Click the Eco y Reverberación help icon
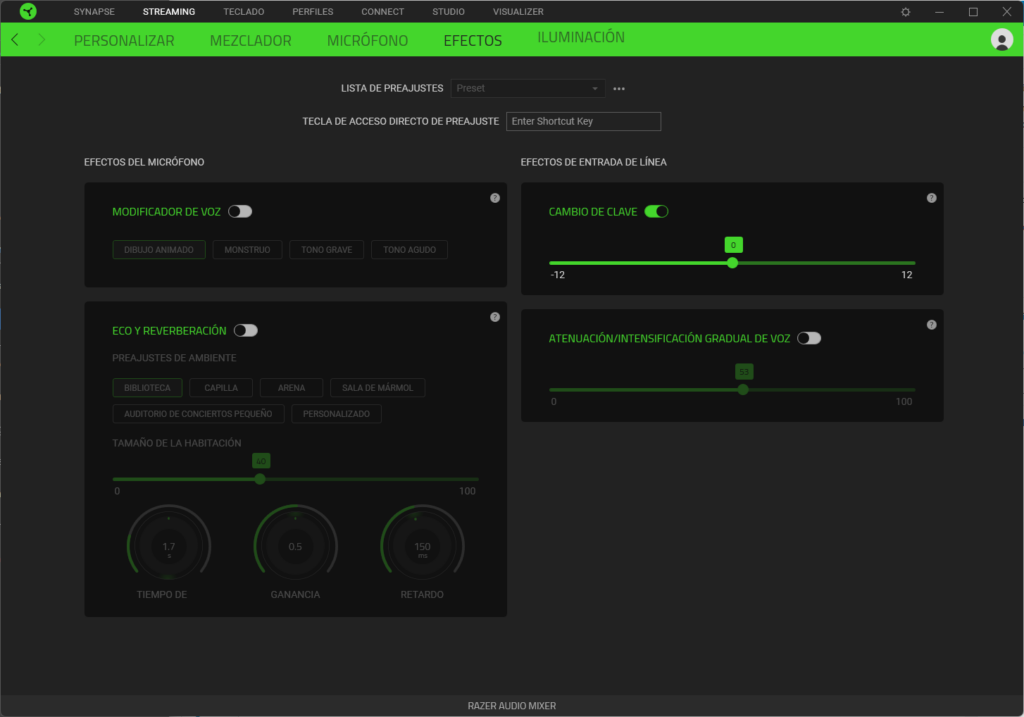The width and height of the screenshot is (1024, 717). 495,317
